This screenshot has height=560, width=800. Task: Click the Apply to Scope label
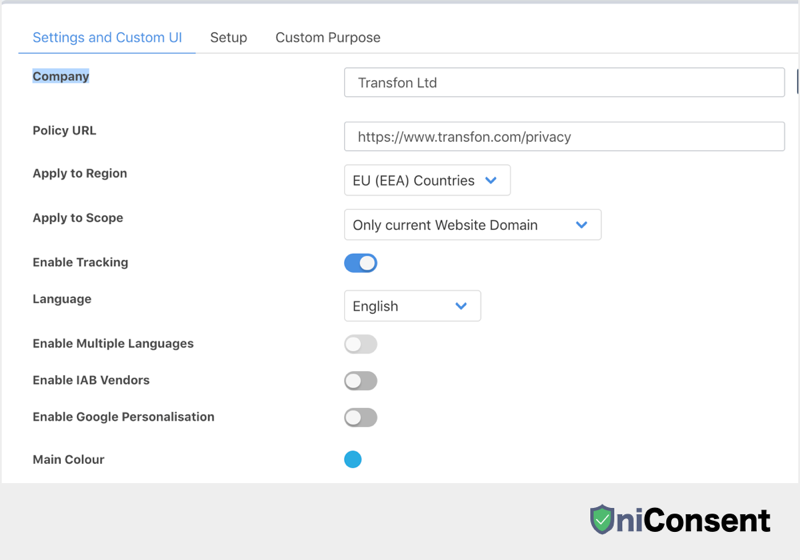click(78, 218)
